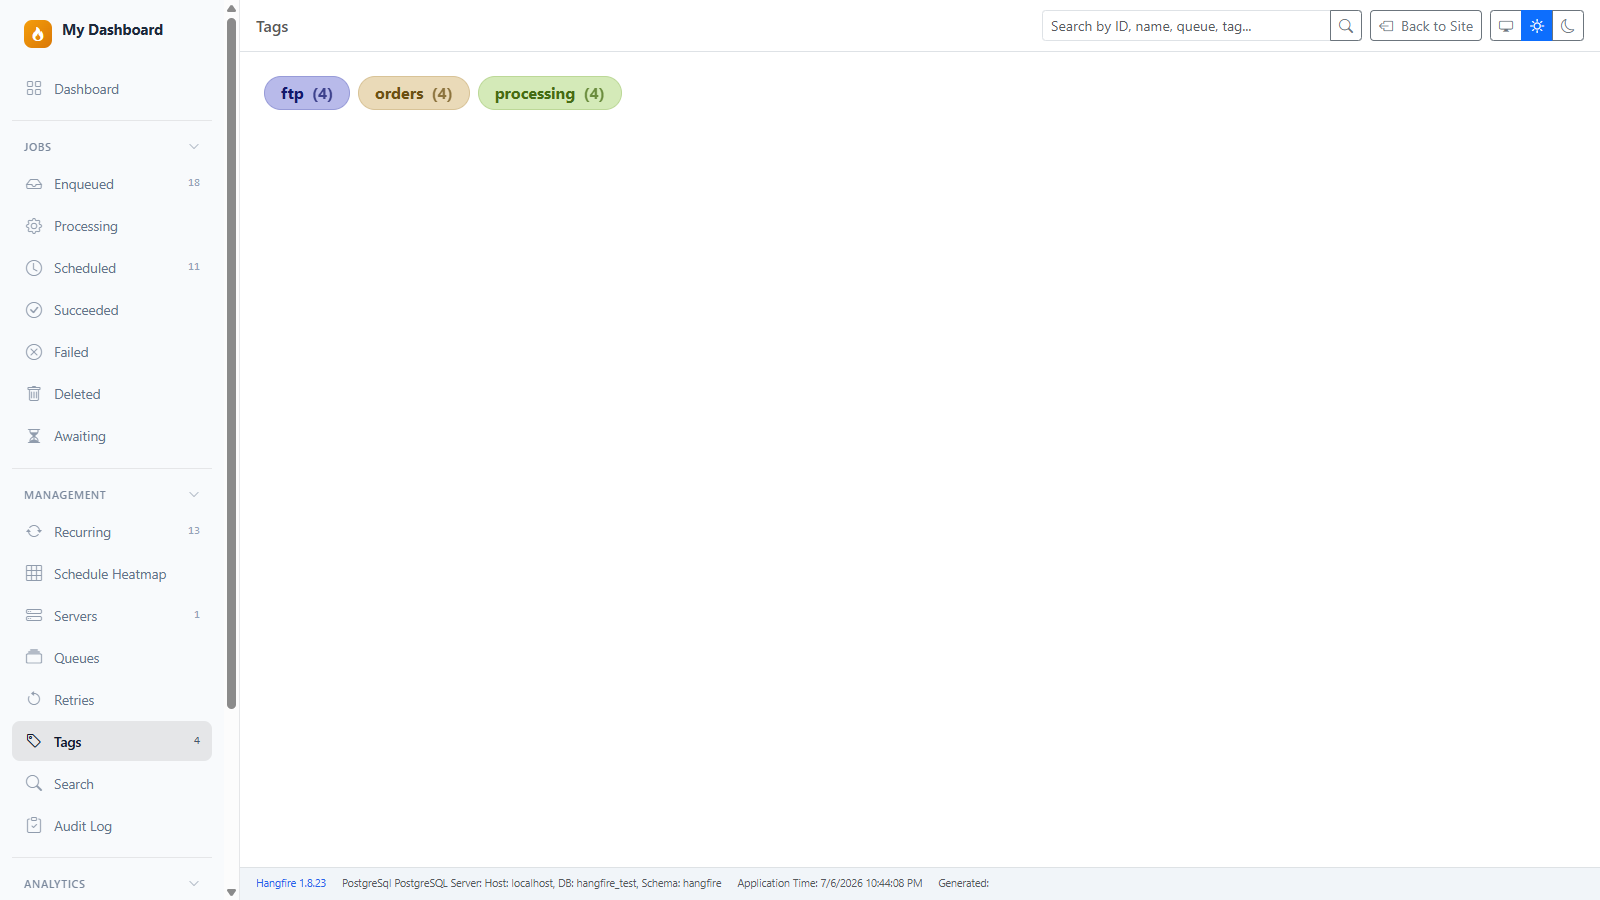Click the Processing gear icon
Screen dimensions: 1600x900
point(34,226)
